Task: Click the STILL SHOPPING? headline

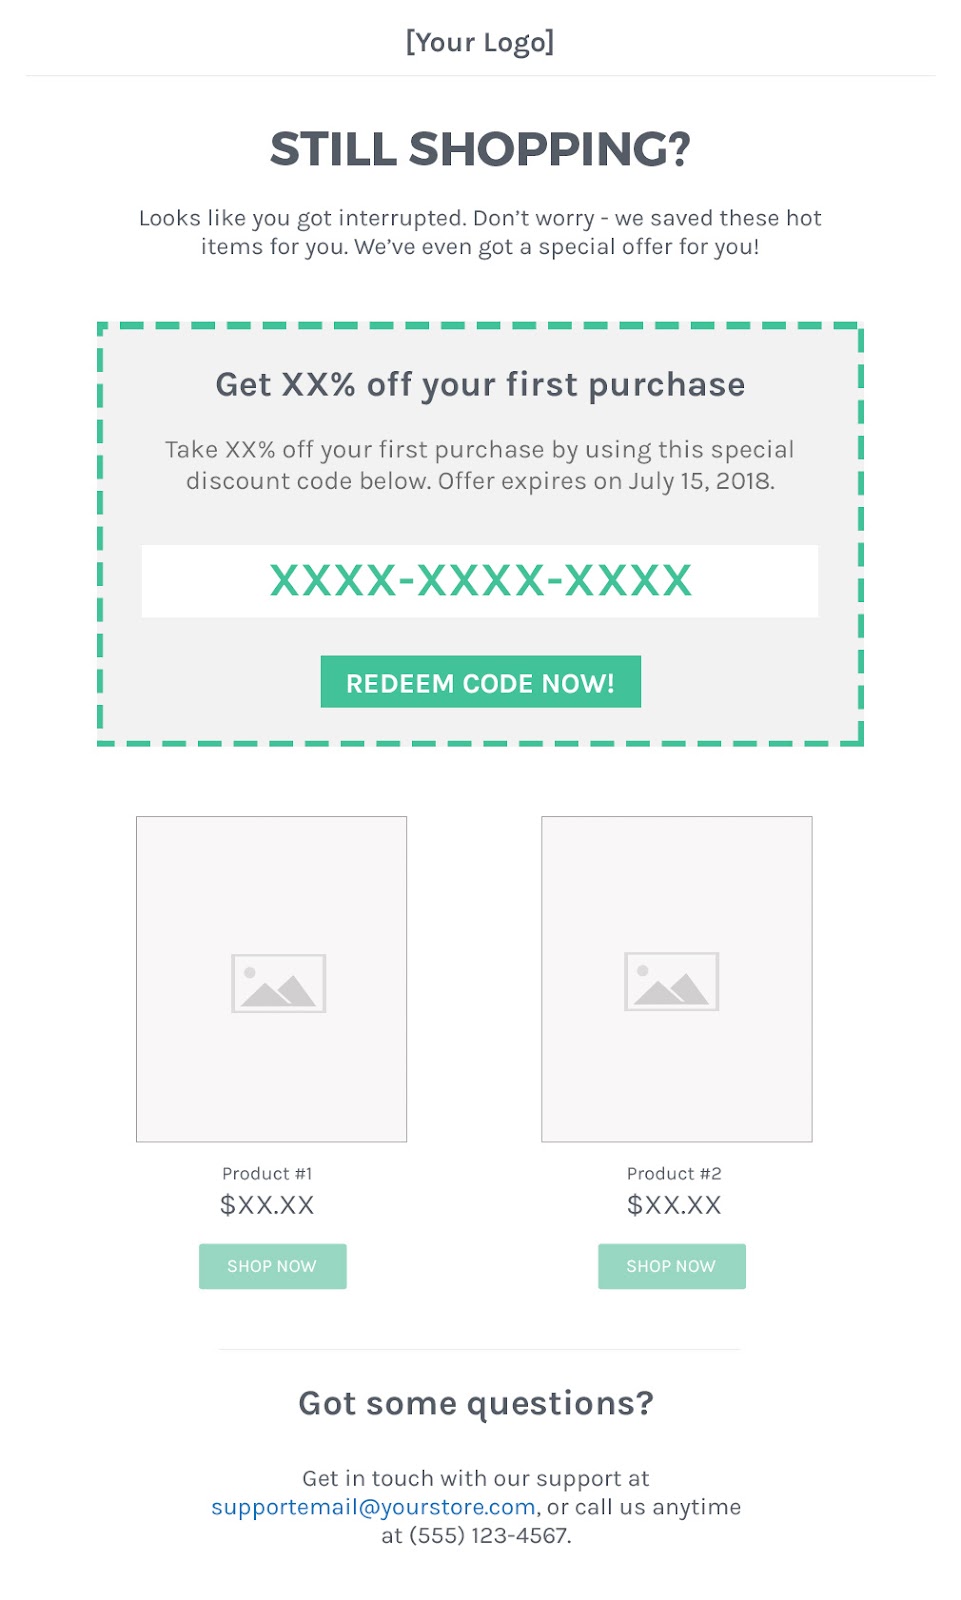Action: [480, 149]
